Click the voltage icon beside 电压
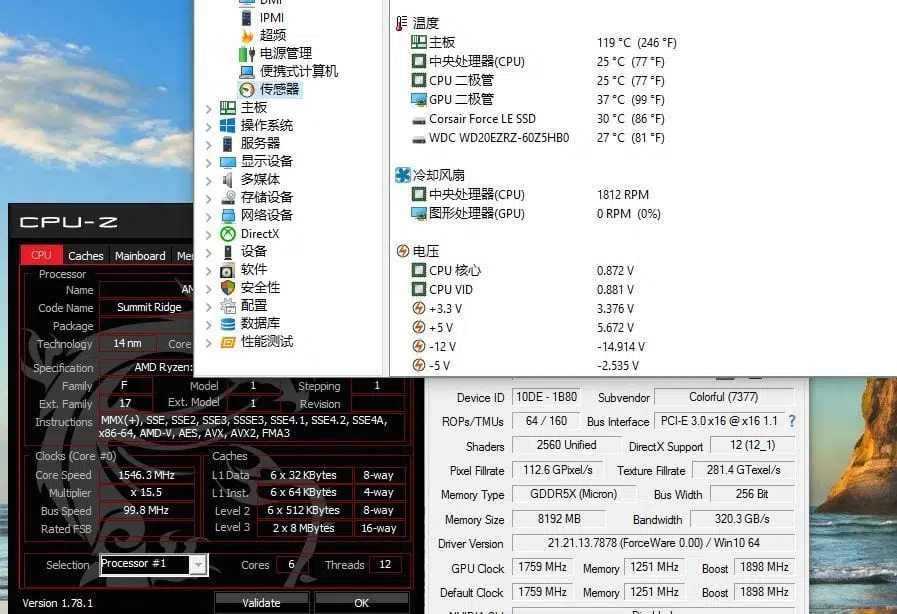This screenshot has height=614, width=897. [x=403, y=251]
